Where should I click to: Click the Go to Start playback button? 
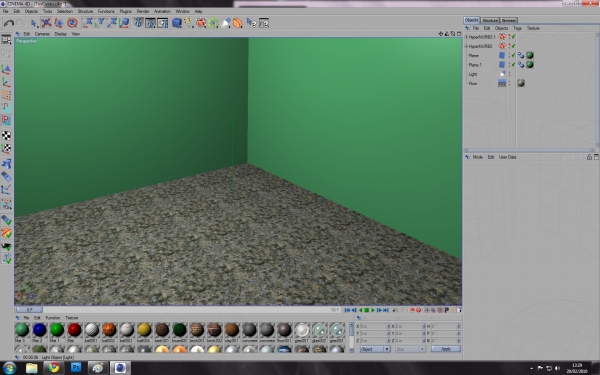(347, 310)
